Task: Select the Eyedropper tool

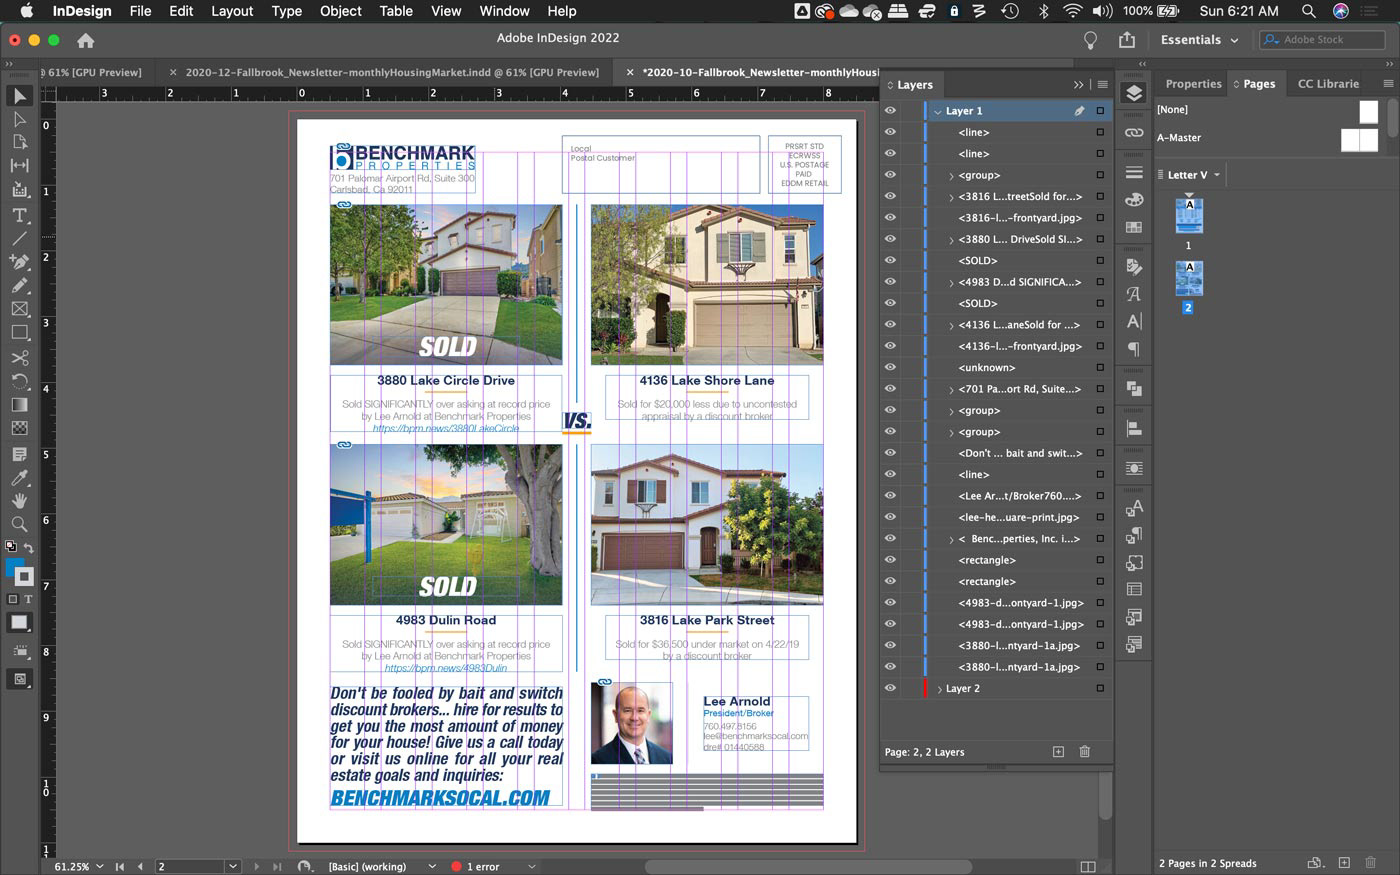Action: click(19, 478)
